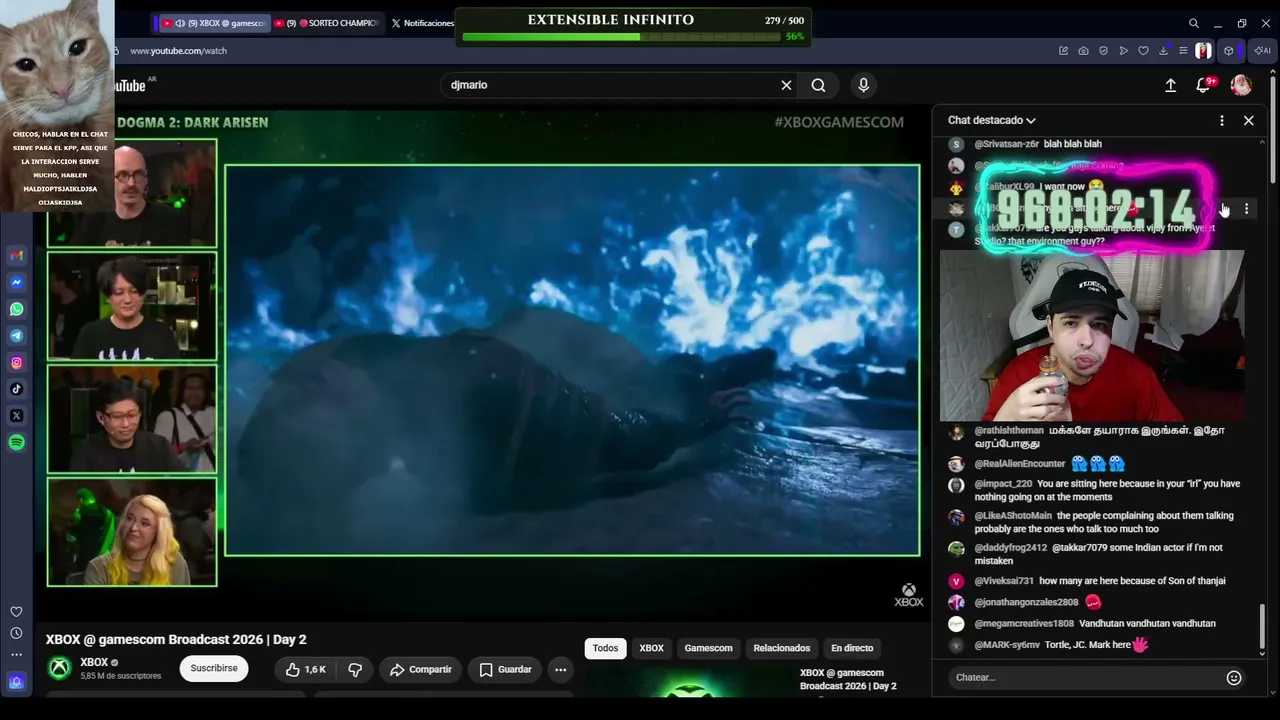Open TikTok in the browser sidebar
Image resolution: width=1280 pixels, height=720 pixels.
[x=16, y=389]
